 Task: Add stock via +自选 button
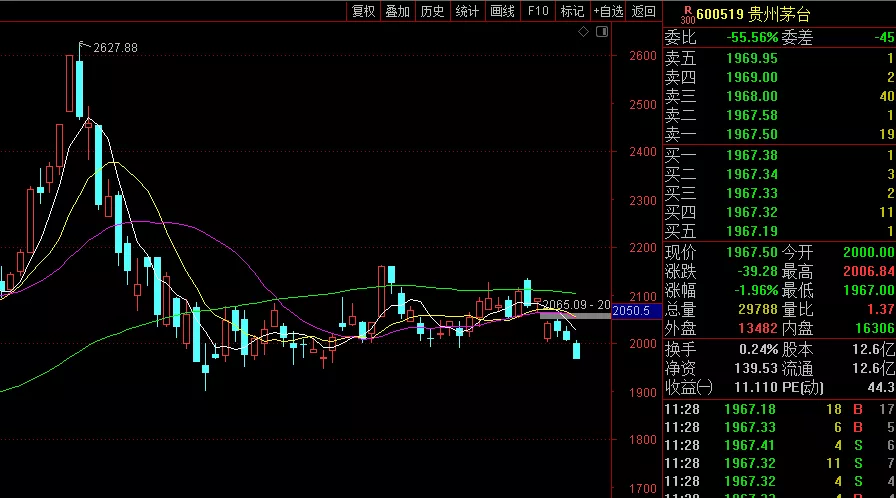tap(608, 11)
